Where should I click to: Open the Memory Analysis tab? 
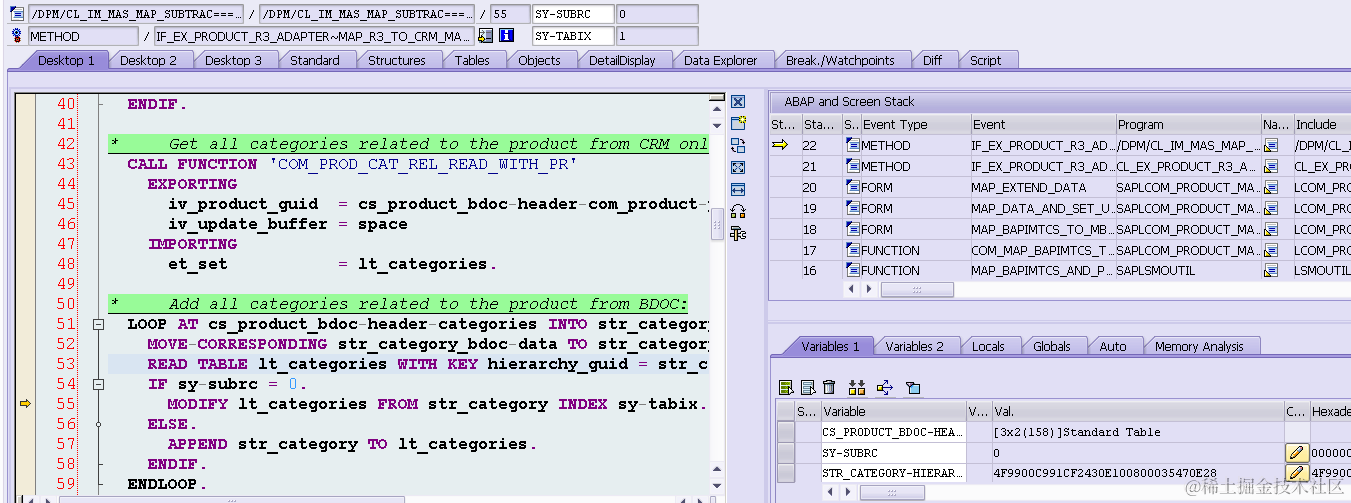click(1199, 346)
